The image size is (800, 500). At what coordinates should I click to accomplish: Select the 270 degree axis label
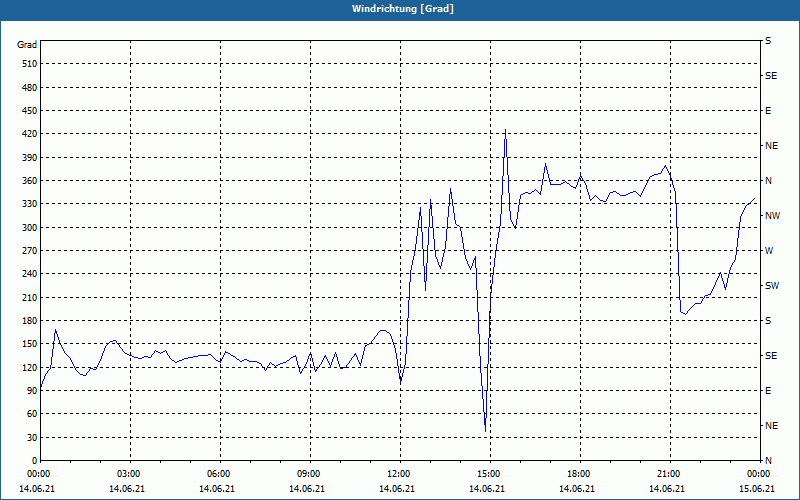(30, 251)
